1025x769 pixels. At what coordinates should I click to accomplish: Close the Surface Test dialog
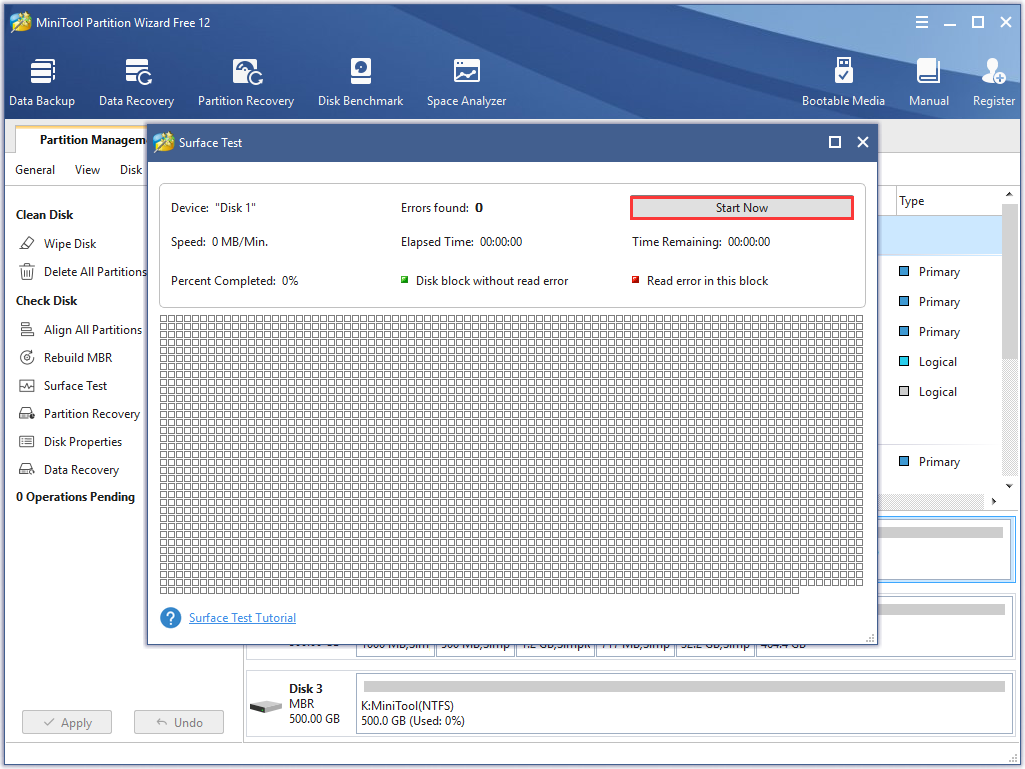[863, 142]
